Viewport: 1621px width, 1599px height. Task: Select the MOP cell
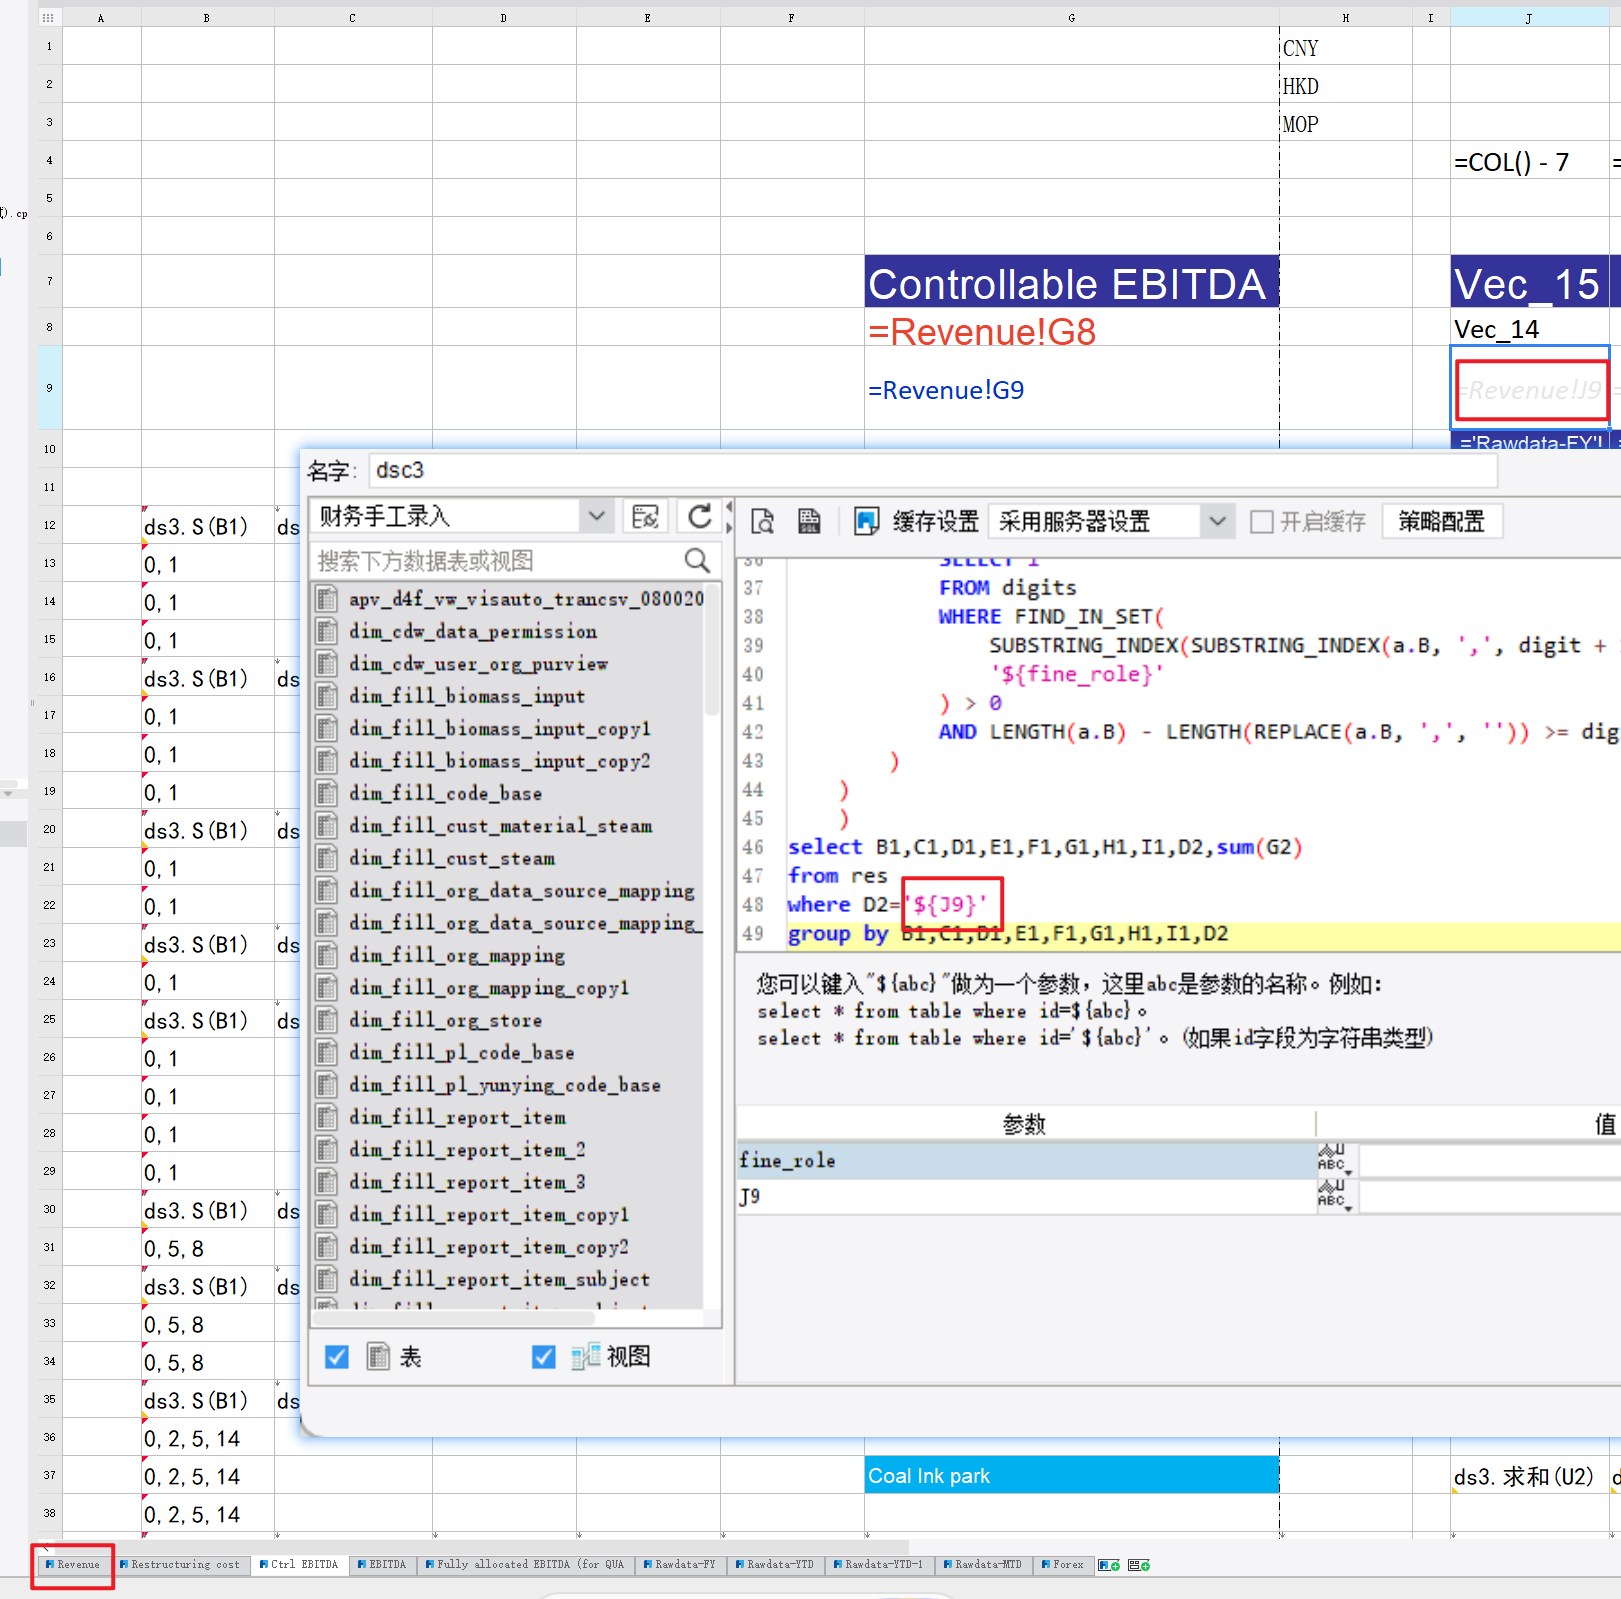pyautogui.click(x=1345, y=122)
